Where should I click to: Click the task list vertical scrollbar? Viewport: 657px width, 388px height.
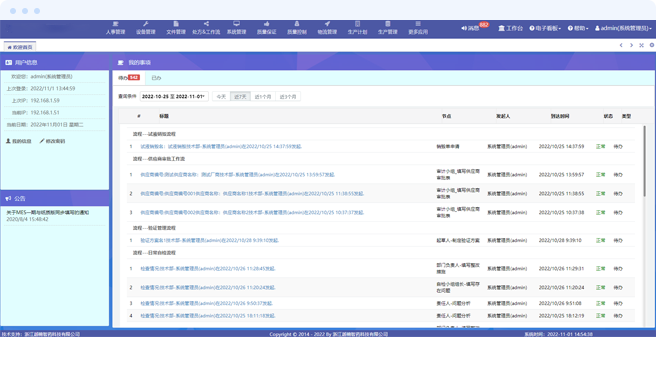click(x=644, y=161)
